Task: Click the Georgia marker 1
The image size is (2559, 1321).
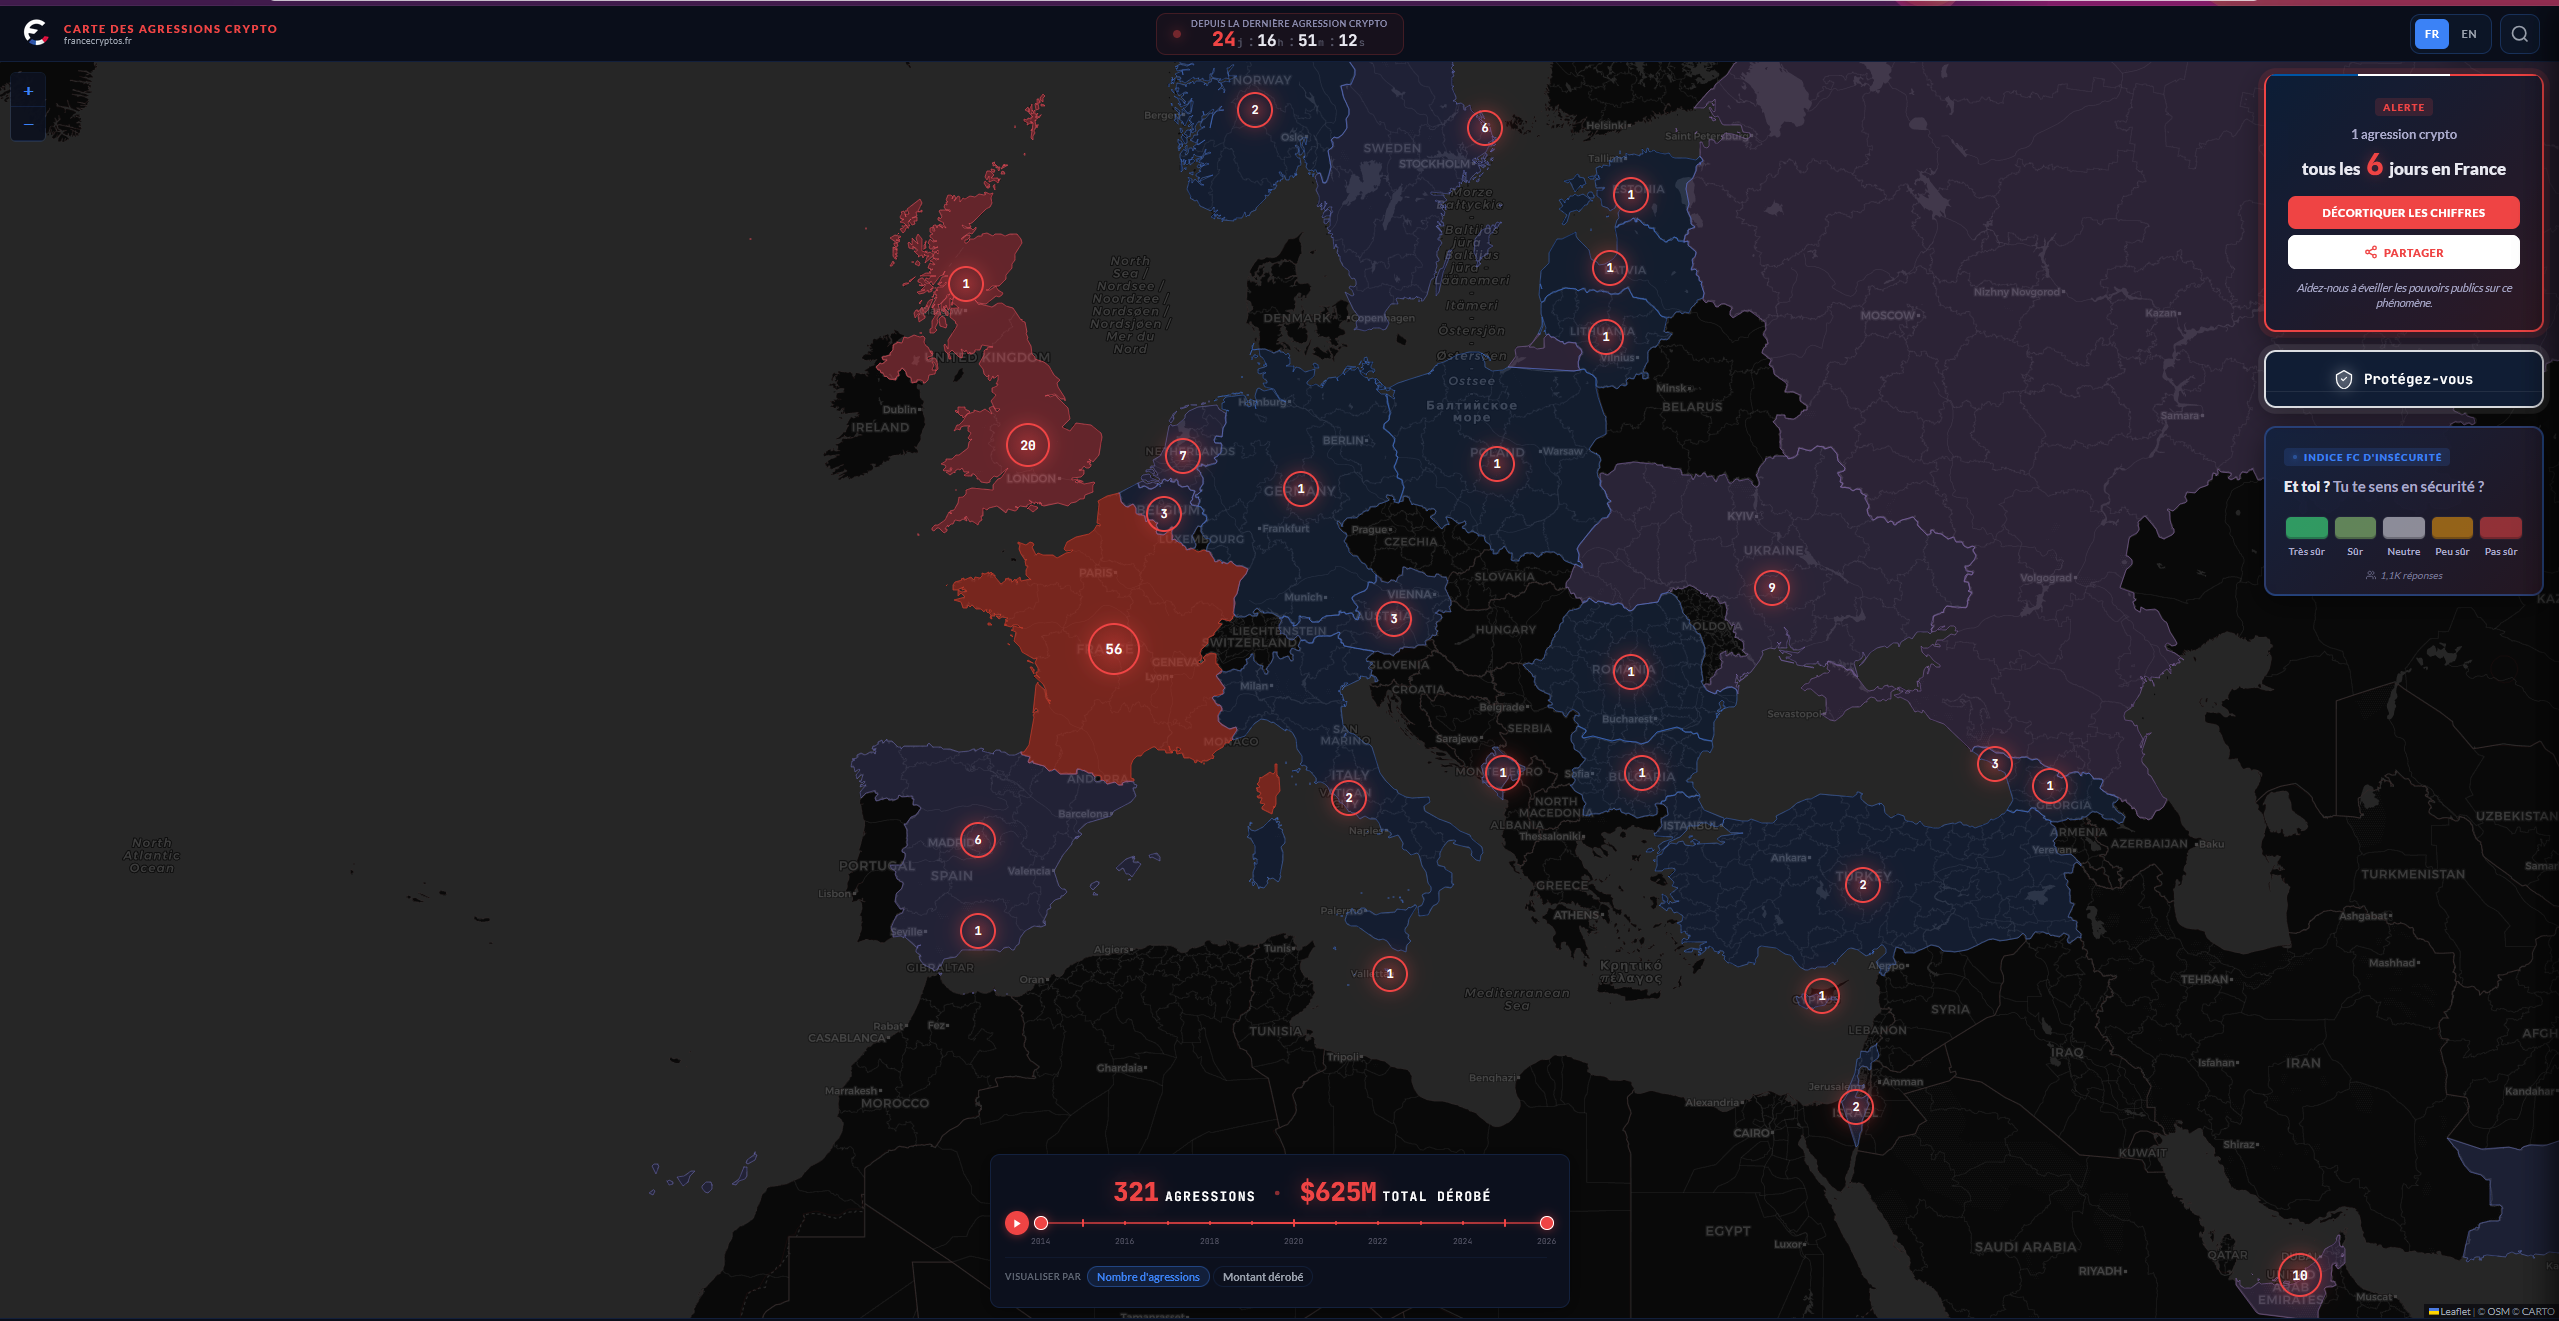Action: click(x=2049, y=786)
